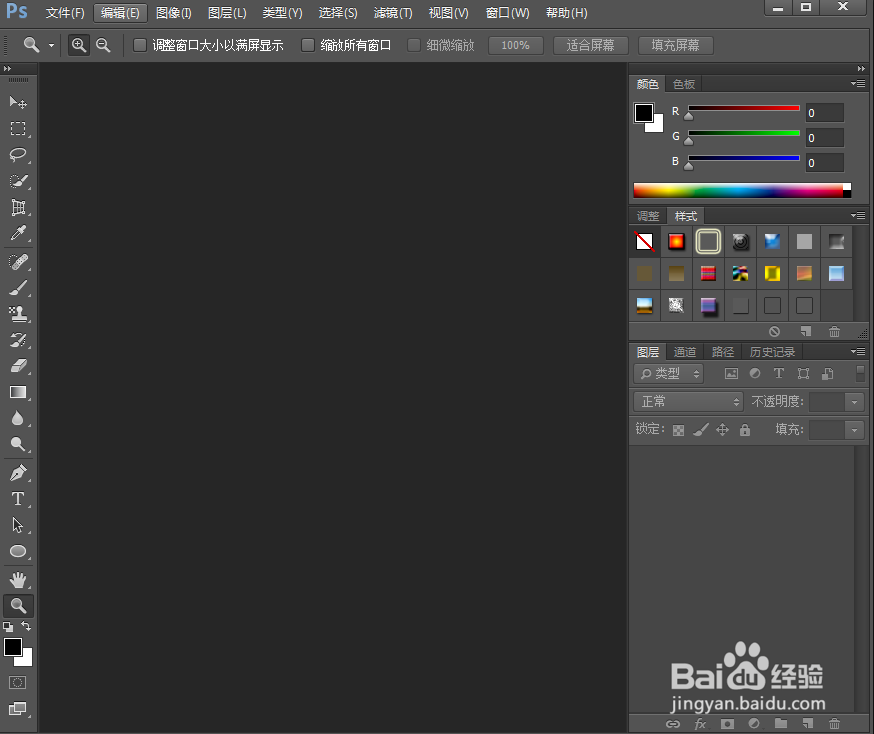Select the Lasso tool
874x734 pixels.
pos(18,154)
